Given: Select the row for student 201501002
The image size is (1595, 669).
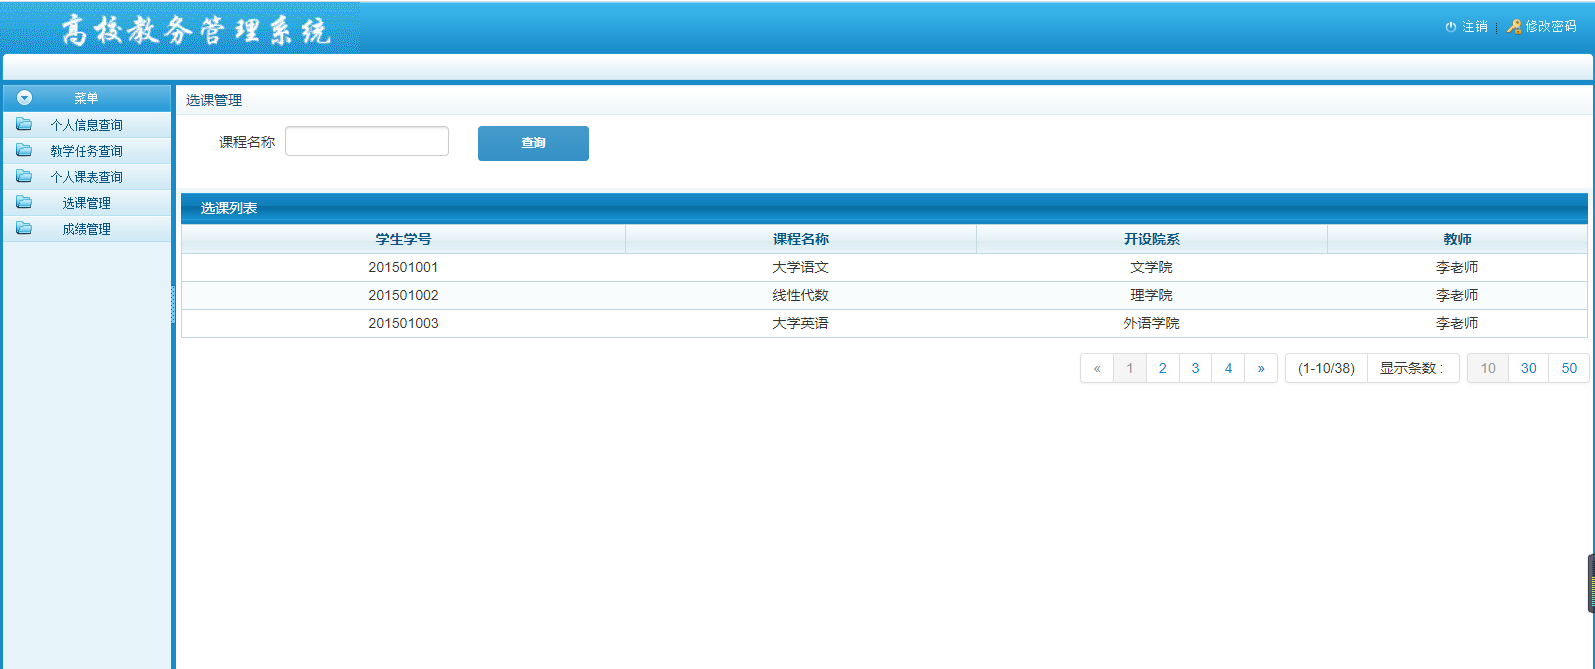Looking at the screenshot, I should pyautogui.click(x=403, y=295).
